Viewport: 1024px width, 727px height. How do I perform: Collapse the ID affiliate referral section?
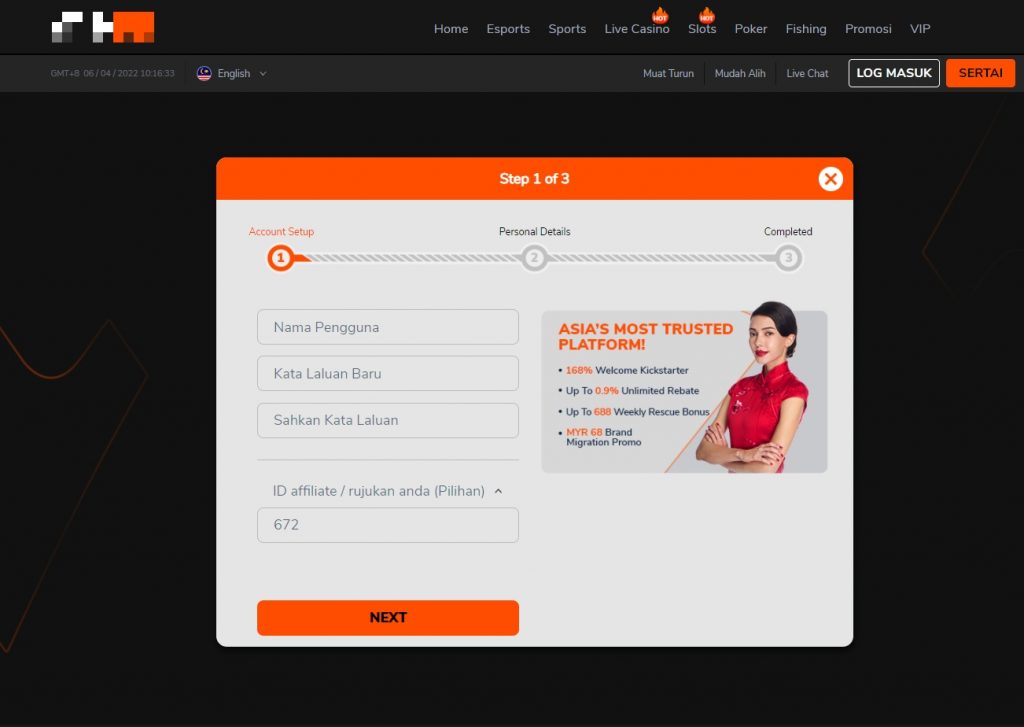click(x=498, y=491)
